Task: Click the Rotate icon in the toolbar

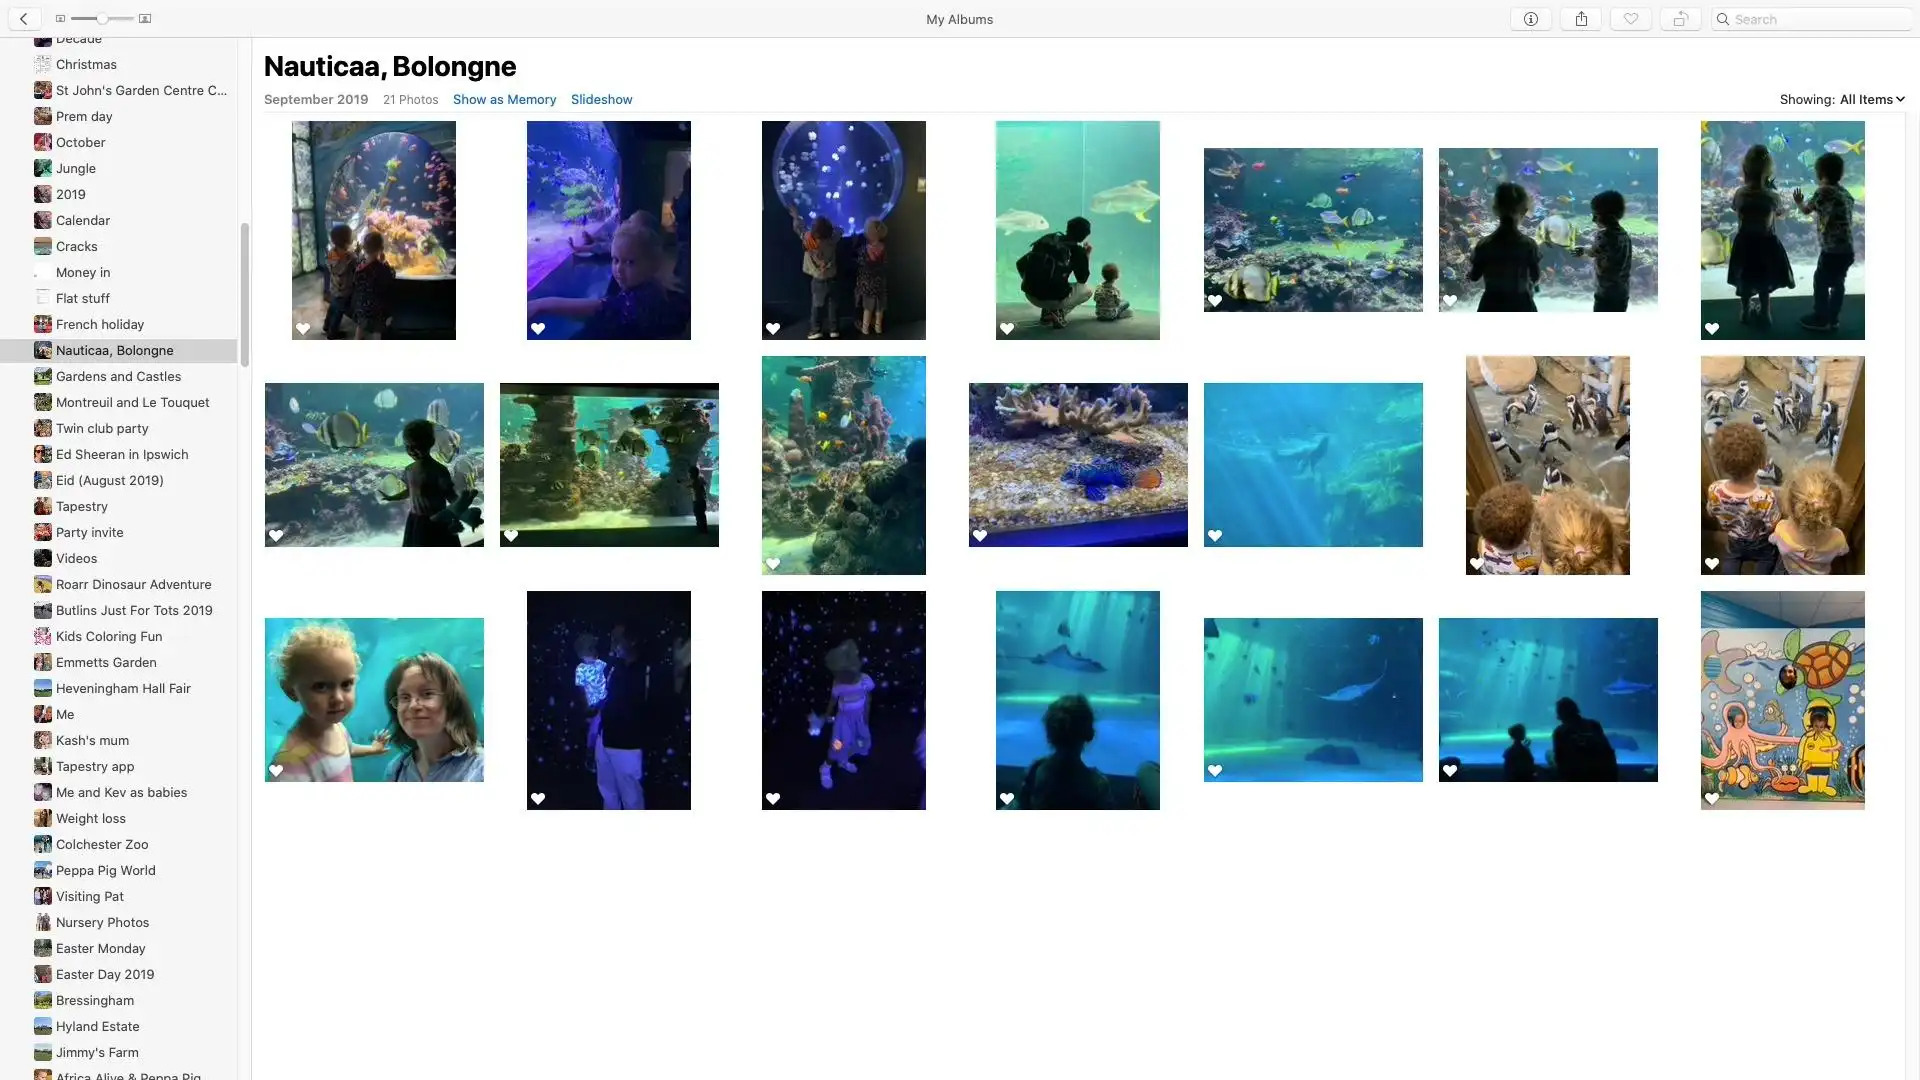Action: click(1681, 19)
